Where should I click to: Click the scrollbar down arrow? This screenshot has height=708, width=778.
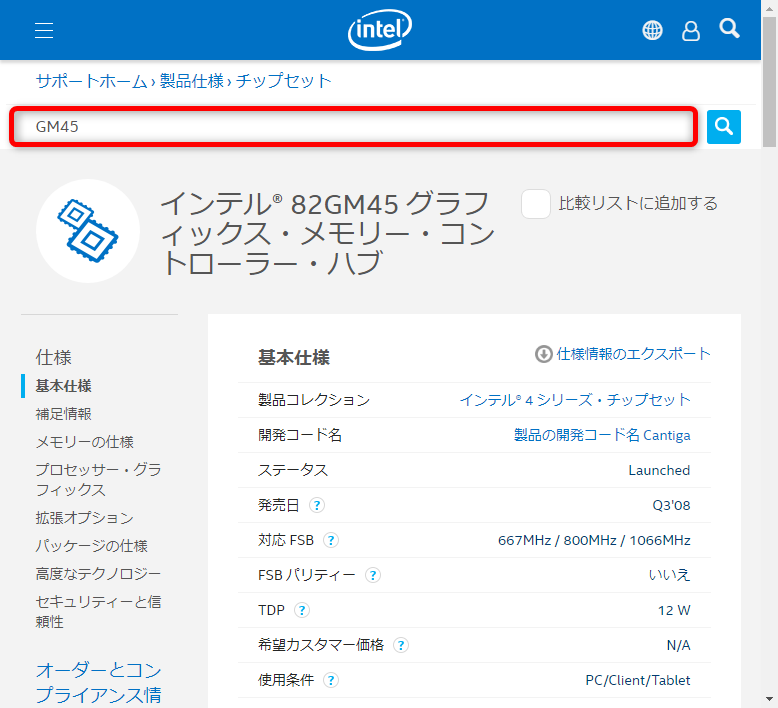(770, 699)
